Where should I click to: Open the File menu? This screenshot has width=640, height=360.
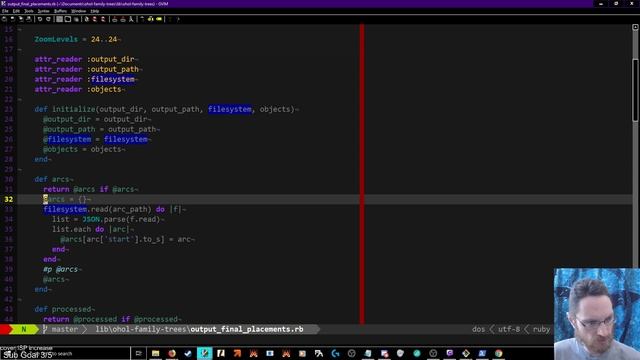point(5,11)
